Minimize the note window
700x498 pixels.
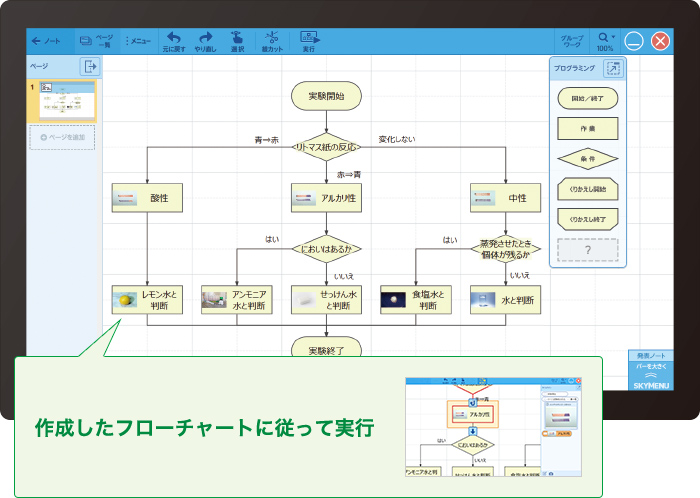(x=633, y=42)
